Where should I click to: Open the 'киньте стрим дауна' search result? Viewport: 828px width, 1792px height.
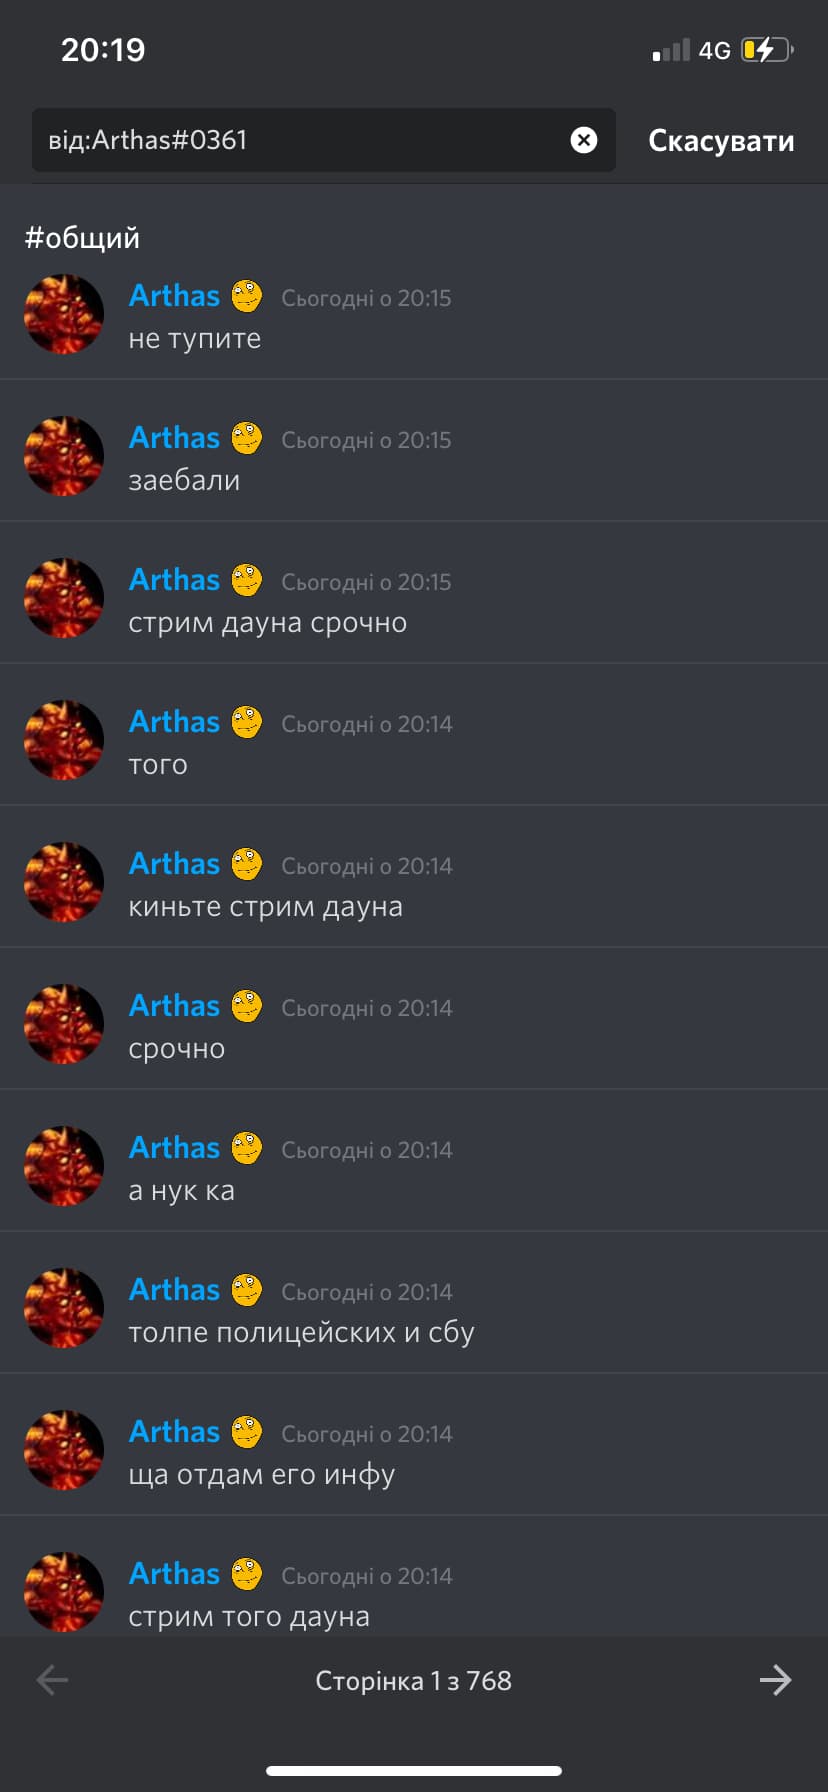pyautogui.click(x=414, y=877)
